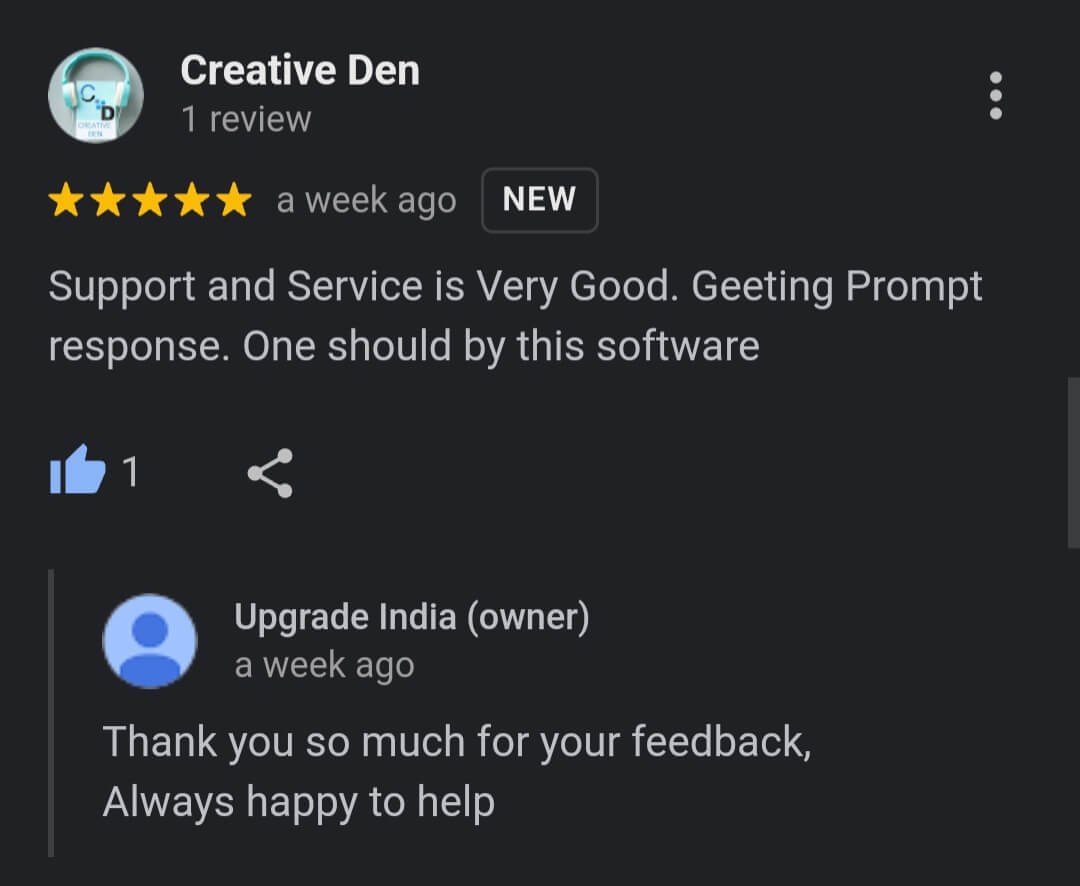Click the like count number beside the thumbs-up icon

(x=130, y=472)
